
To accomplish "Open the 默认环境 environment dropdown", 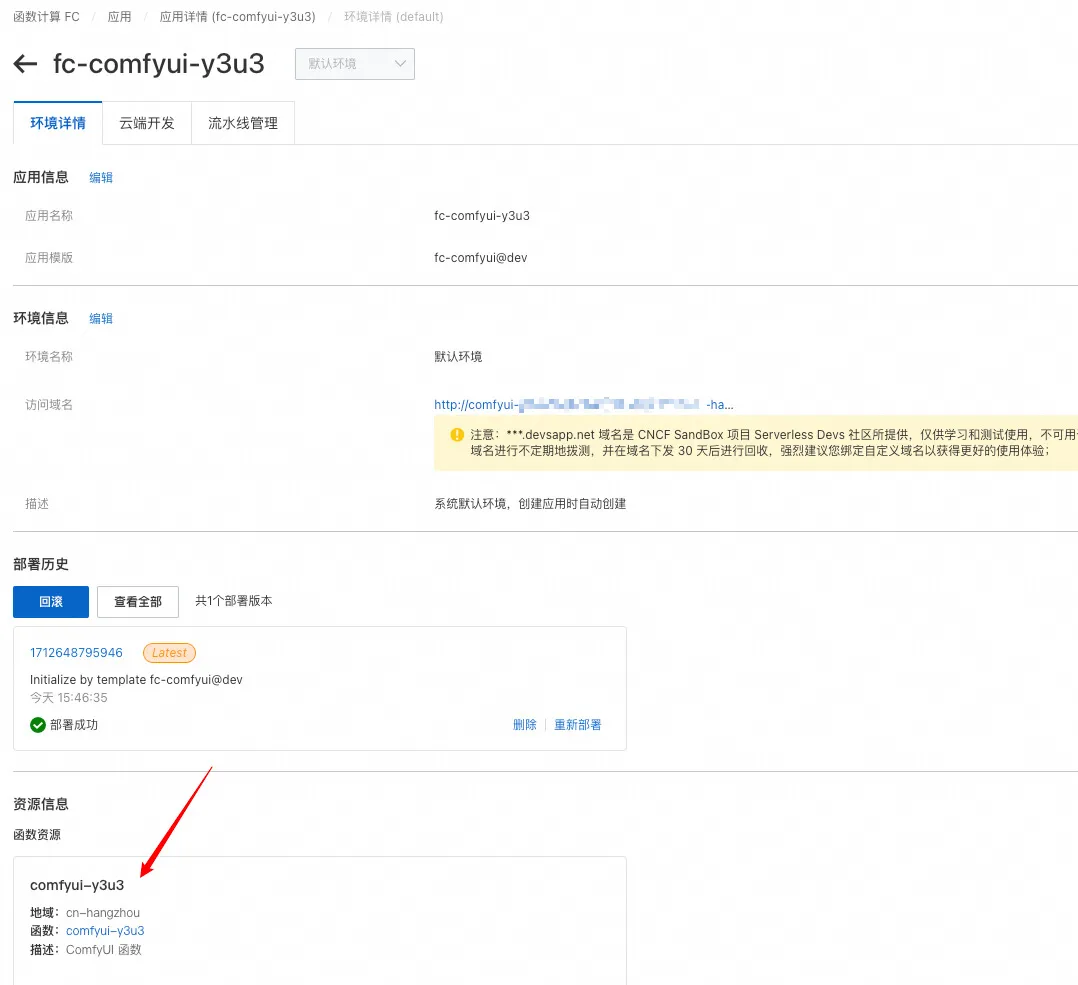I will pyautogui.click(x=355, y=64).
